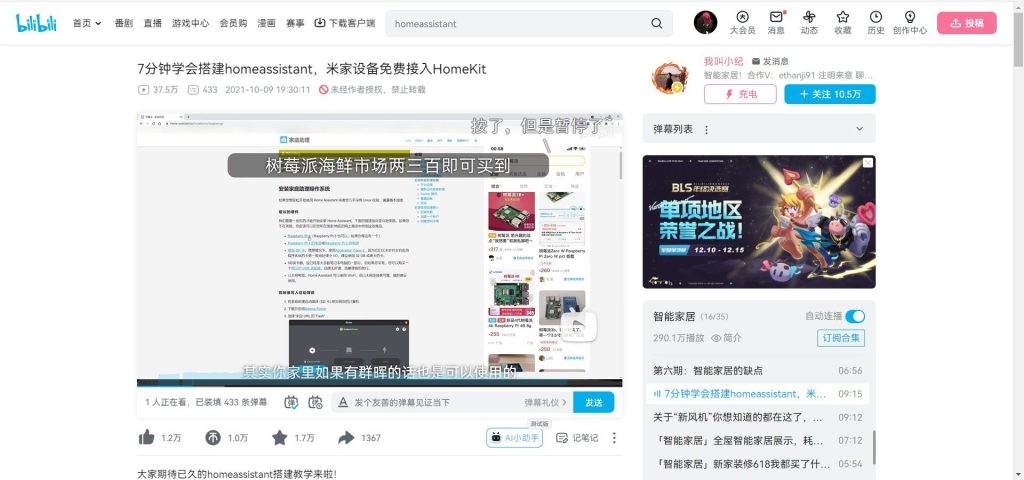Open AI小助手 button

(x=515, y=438)
